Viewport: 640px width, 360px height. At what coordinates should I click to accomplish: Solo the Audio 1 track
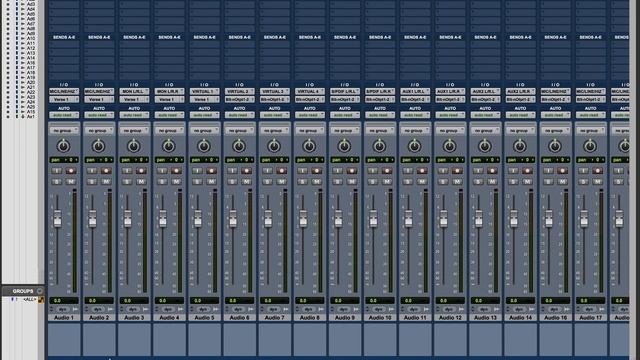[56, 182]
